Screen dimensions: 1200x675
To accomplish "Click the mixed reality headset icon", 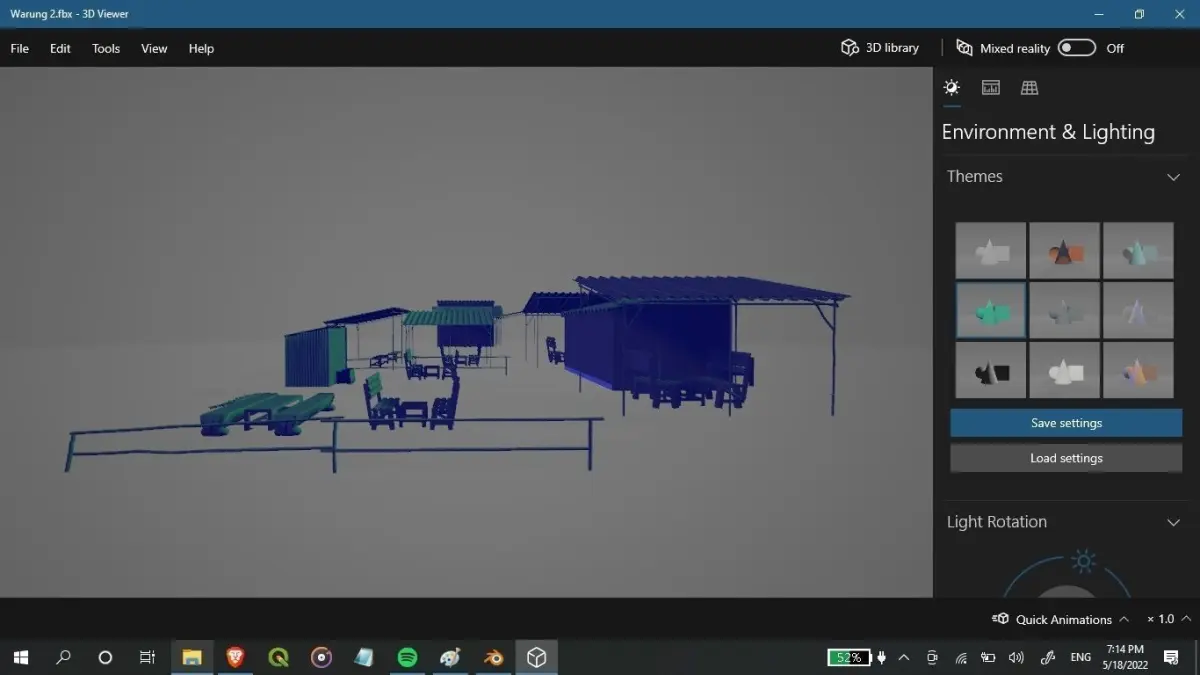I will click(964, 48).
